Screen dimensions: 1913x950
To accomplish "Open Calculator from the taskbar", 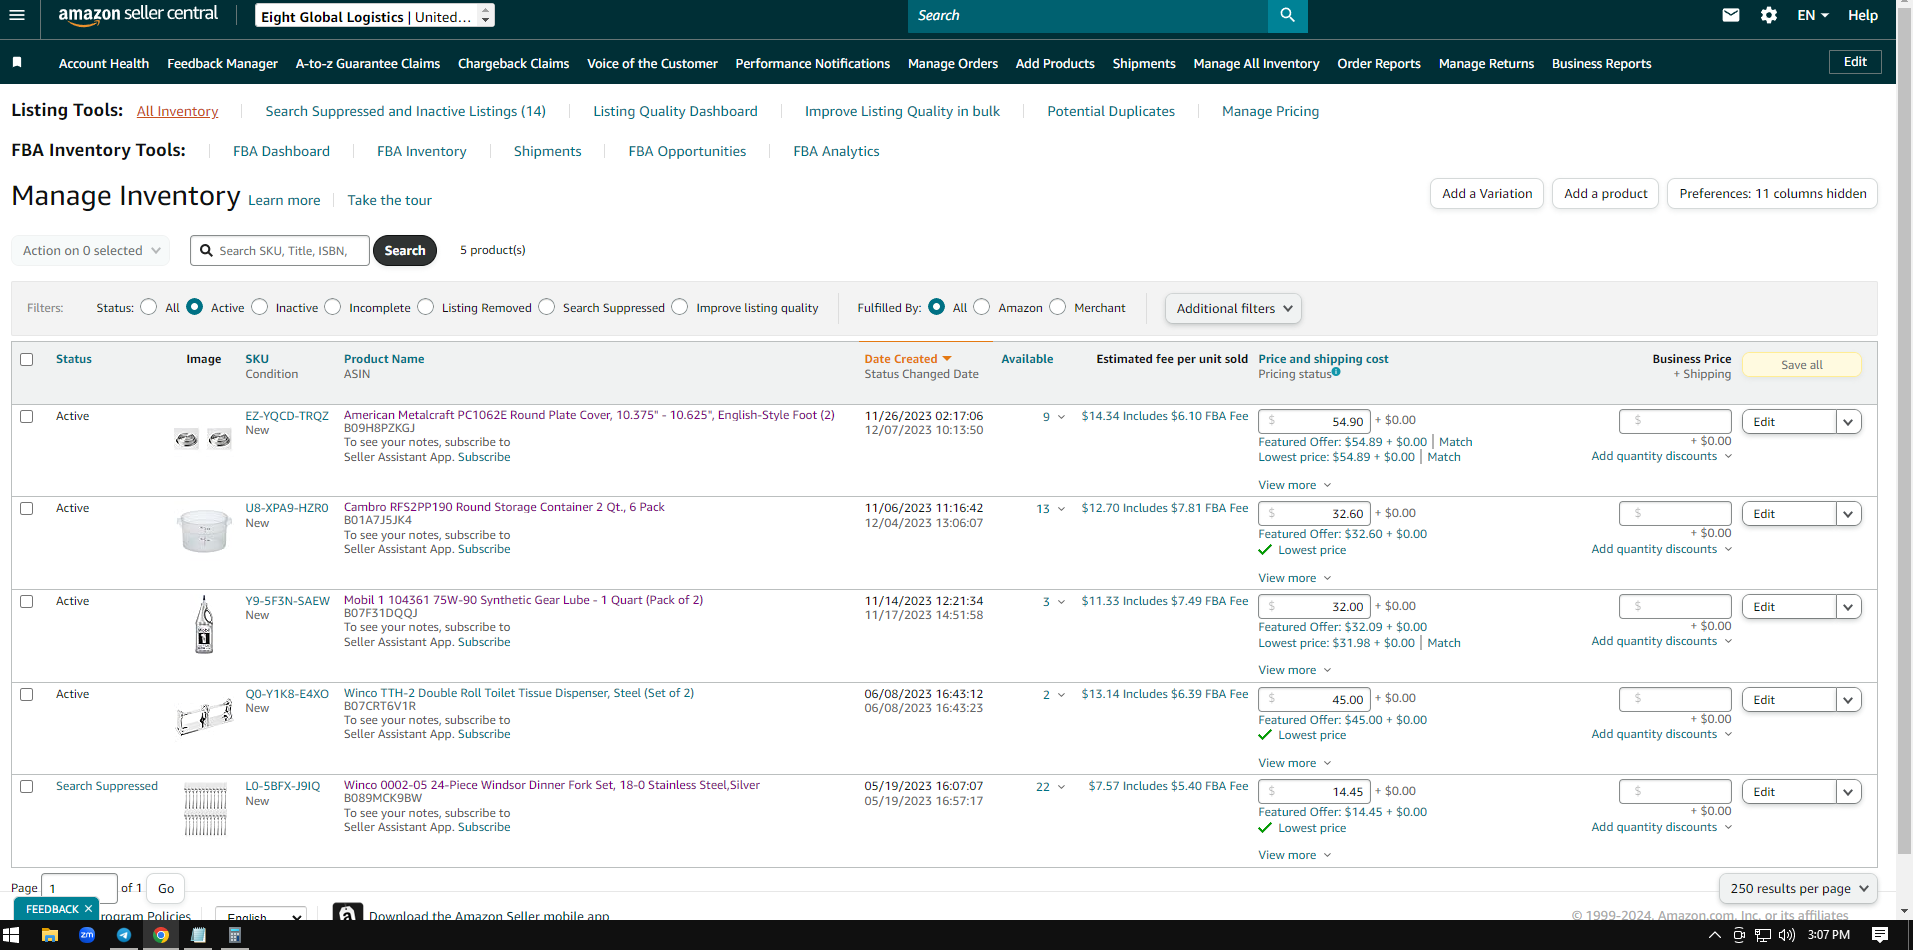I will point(235,935).
